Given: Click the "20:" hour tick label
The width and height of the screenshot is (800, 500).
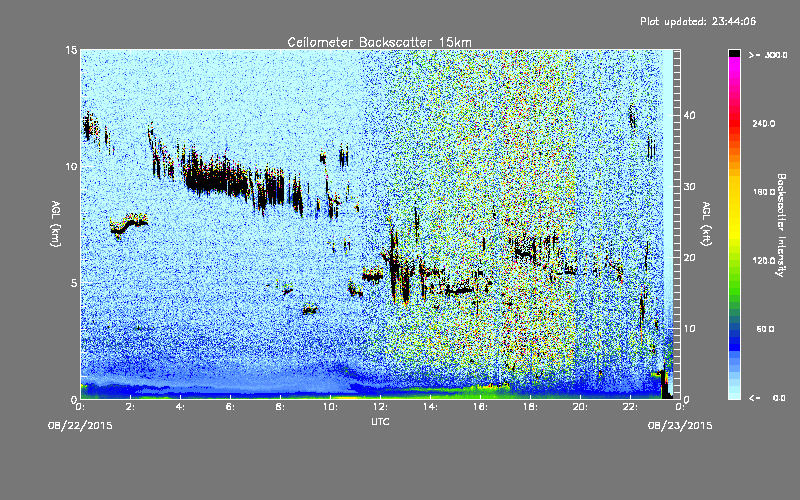Looking at the screenshot, I should point(580,407).
